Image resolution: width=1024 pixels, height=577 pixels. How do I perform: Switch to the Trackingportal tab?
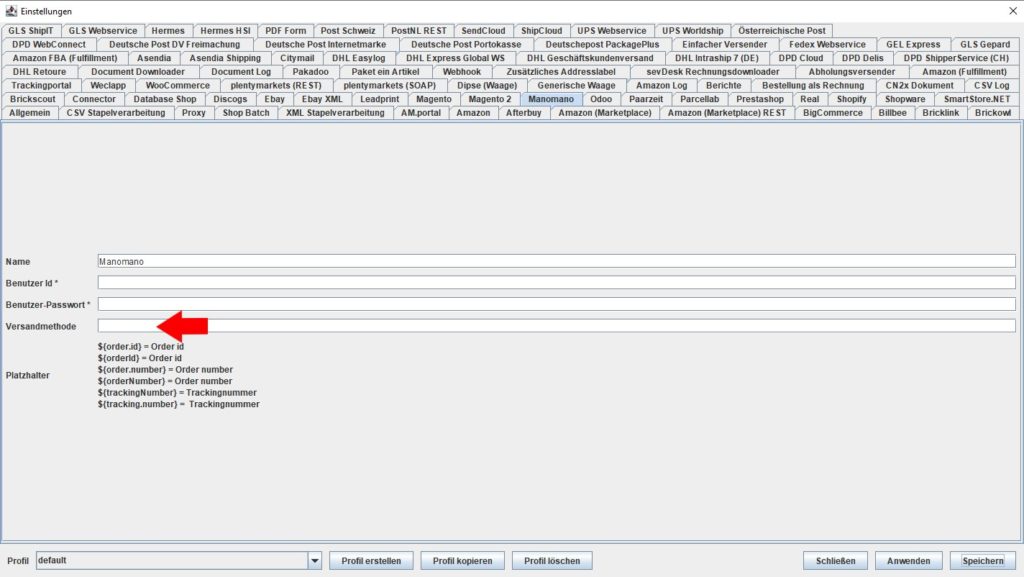[x=41, y=86]
